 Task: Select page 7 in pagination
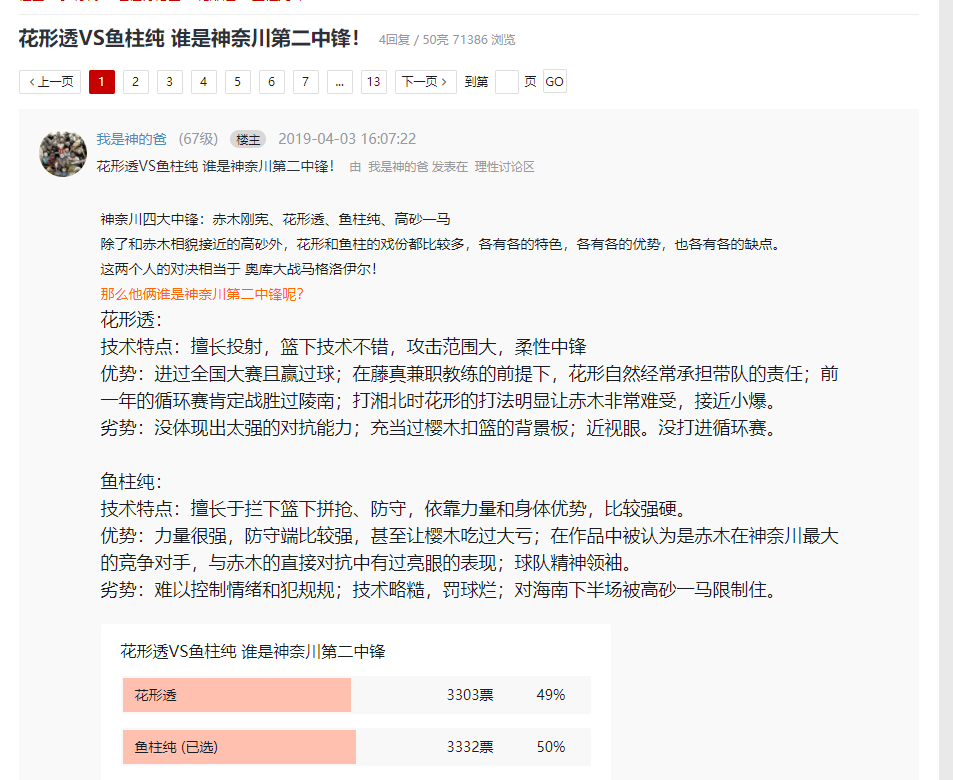coord(306,82)
